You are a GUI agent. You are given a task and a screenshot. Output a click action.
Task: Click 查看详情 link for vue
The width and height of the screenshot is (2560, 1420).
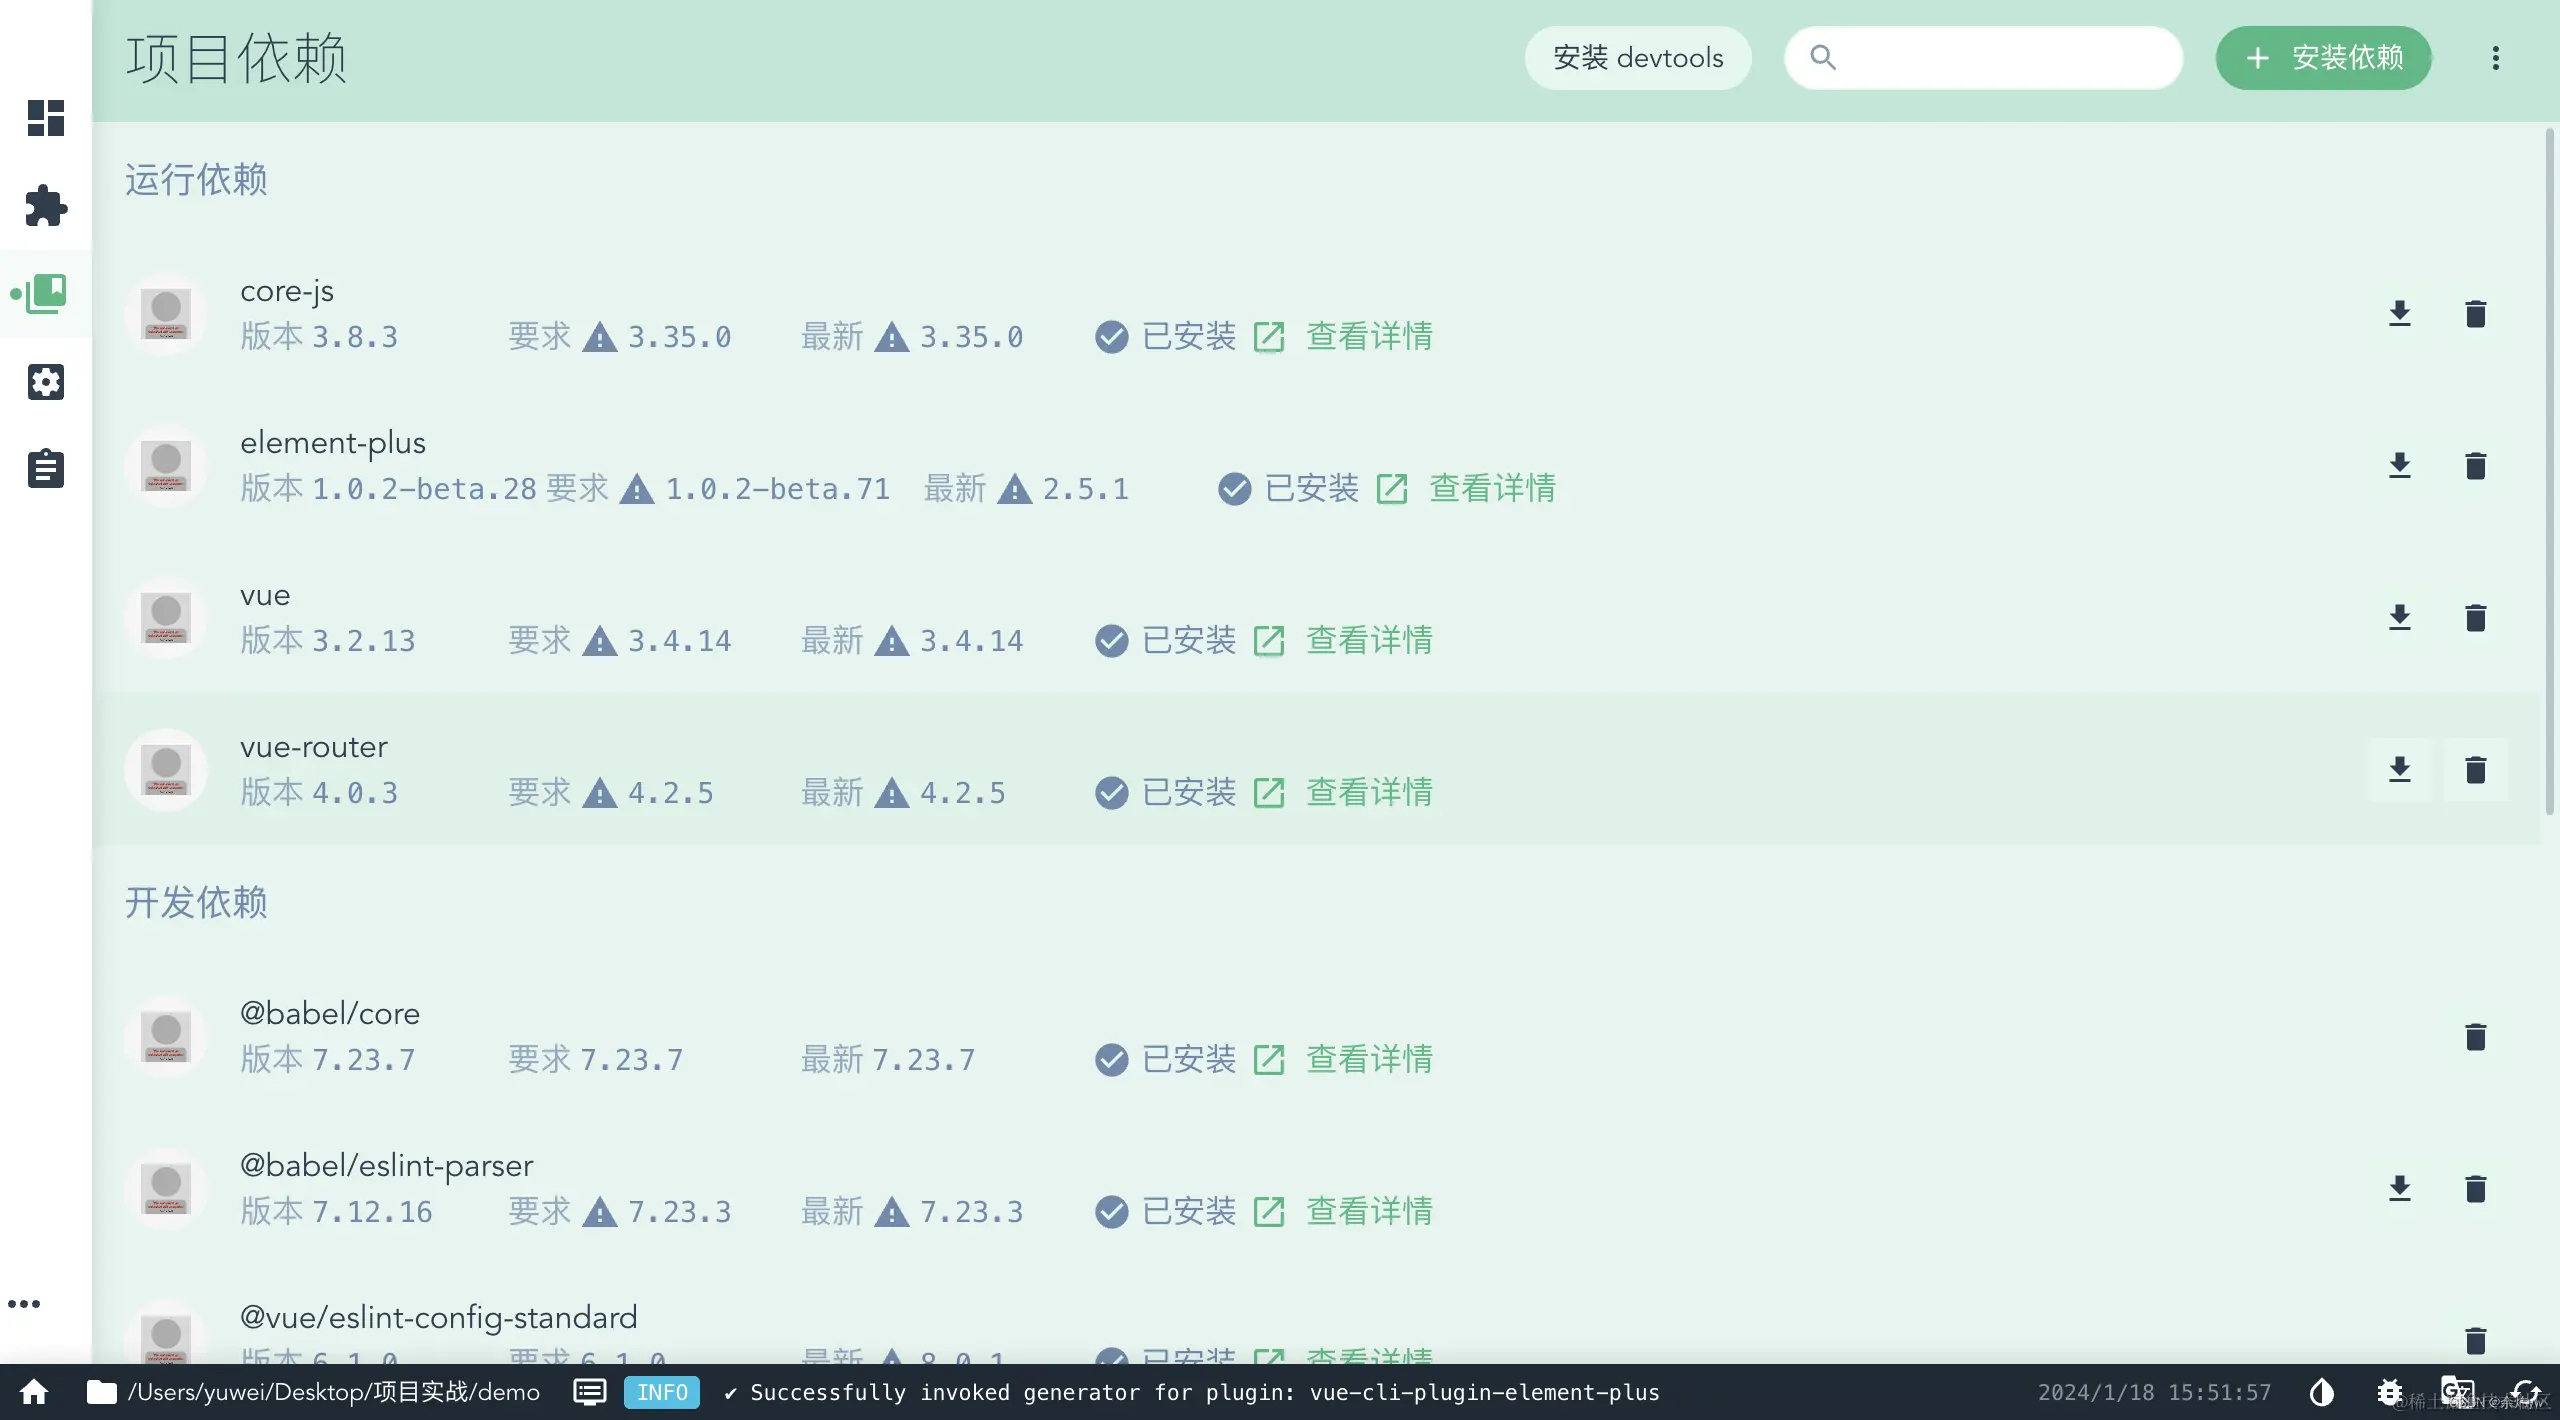click(x=1368, y=641)
